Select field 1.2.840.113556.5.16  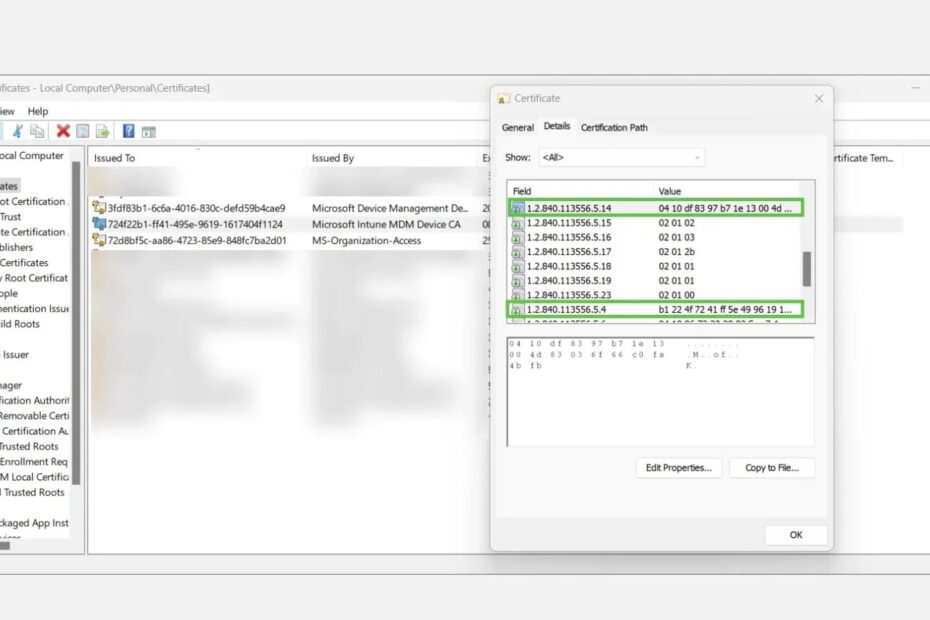pos(655,237)
